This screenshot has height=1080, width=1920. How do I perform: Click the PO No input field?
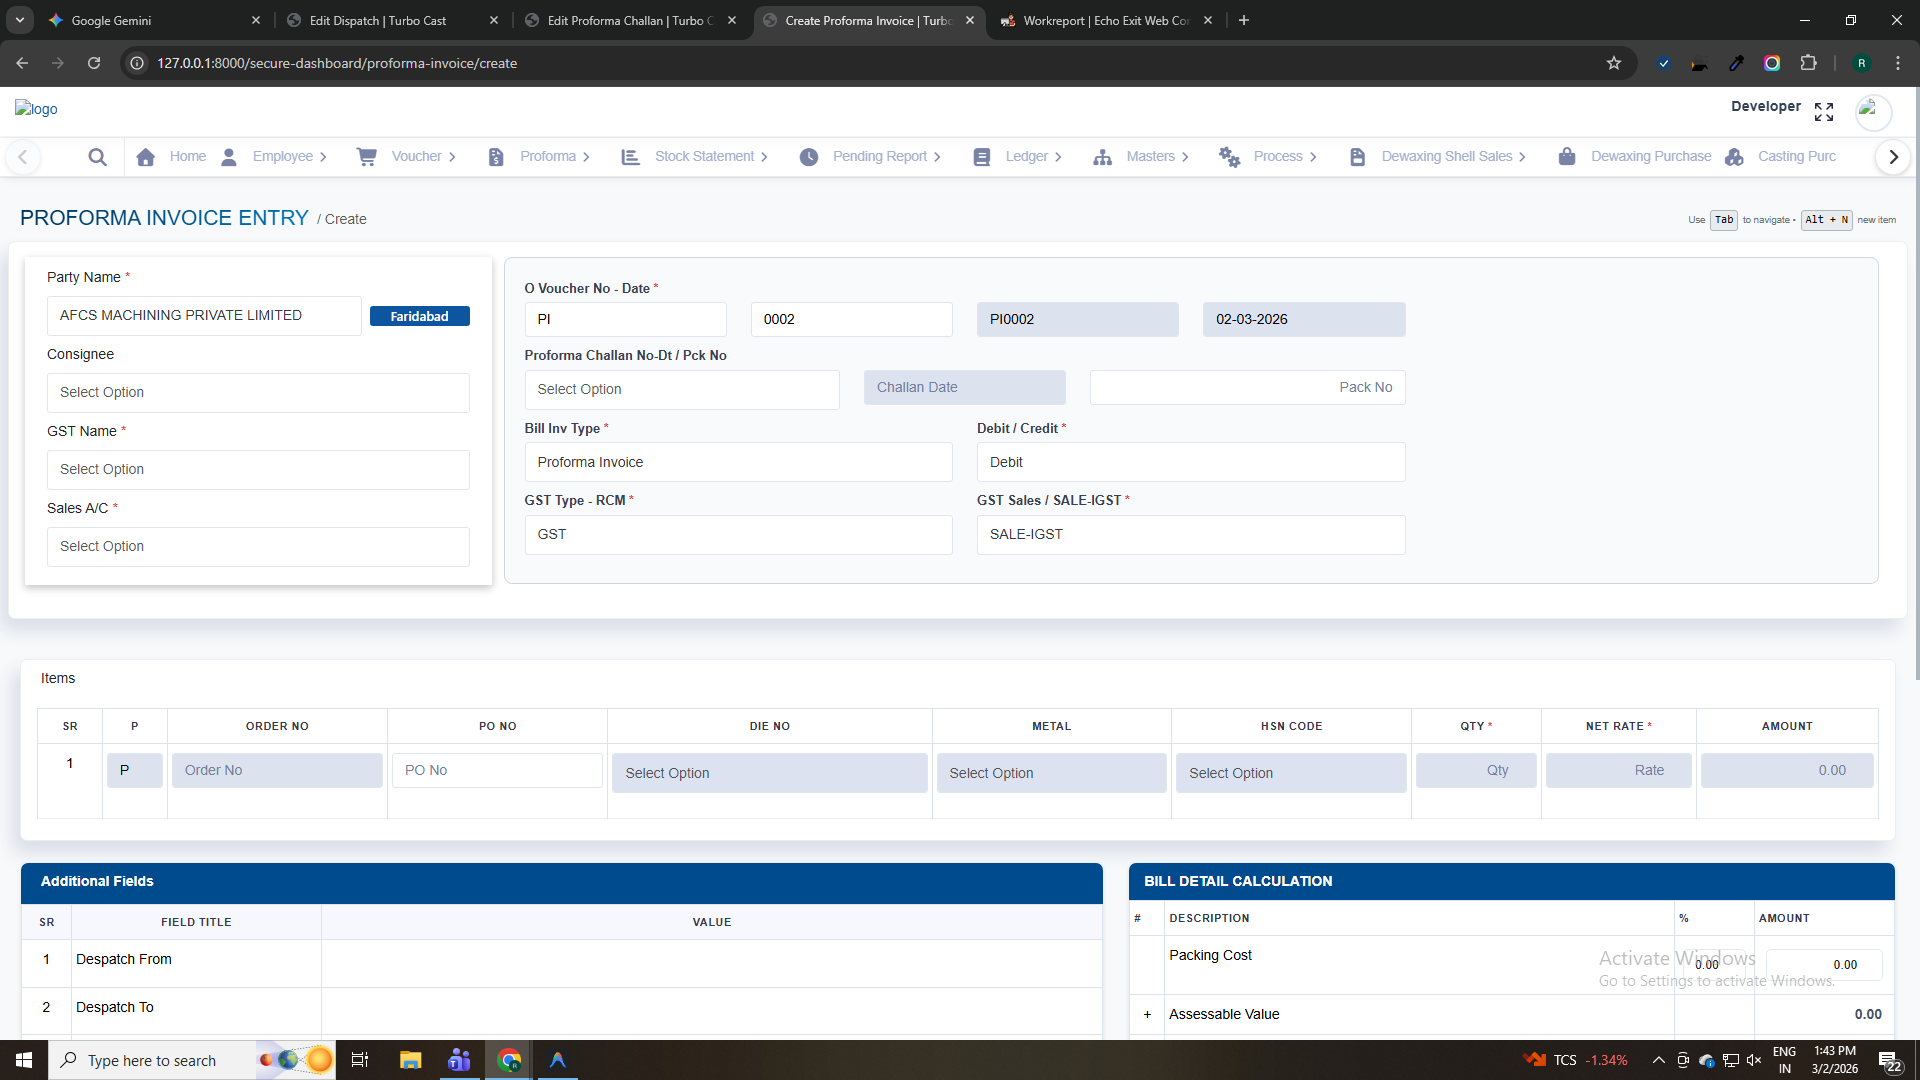497,770
